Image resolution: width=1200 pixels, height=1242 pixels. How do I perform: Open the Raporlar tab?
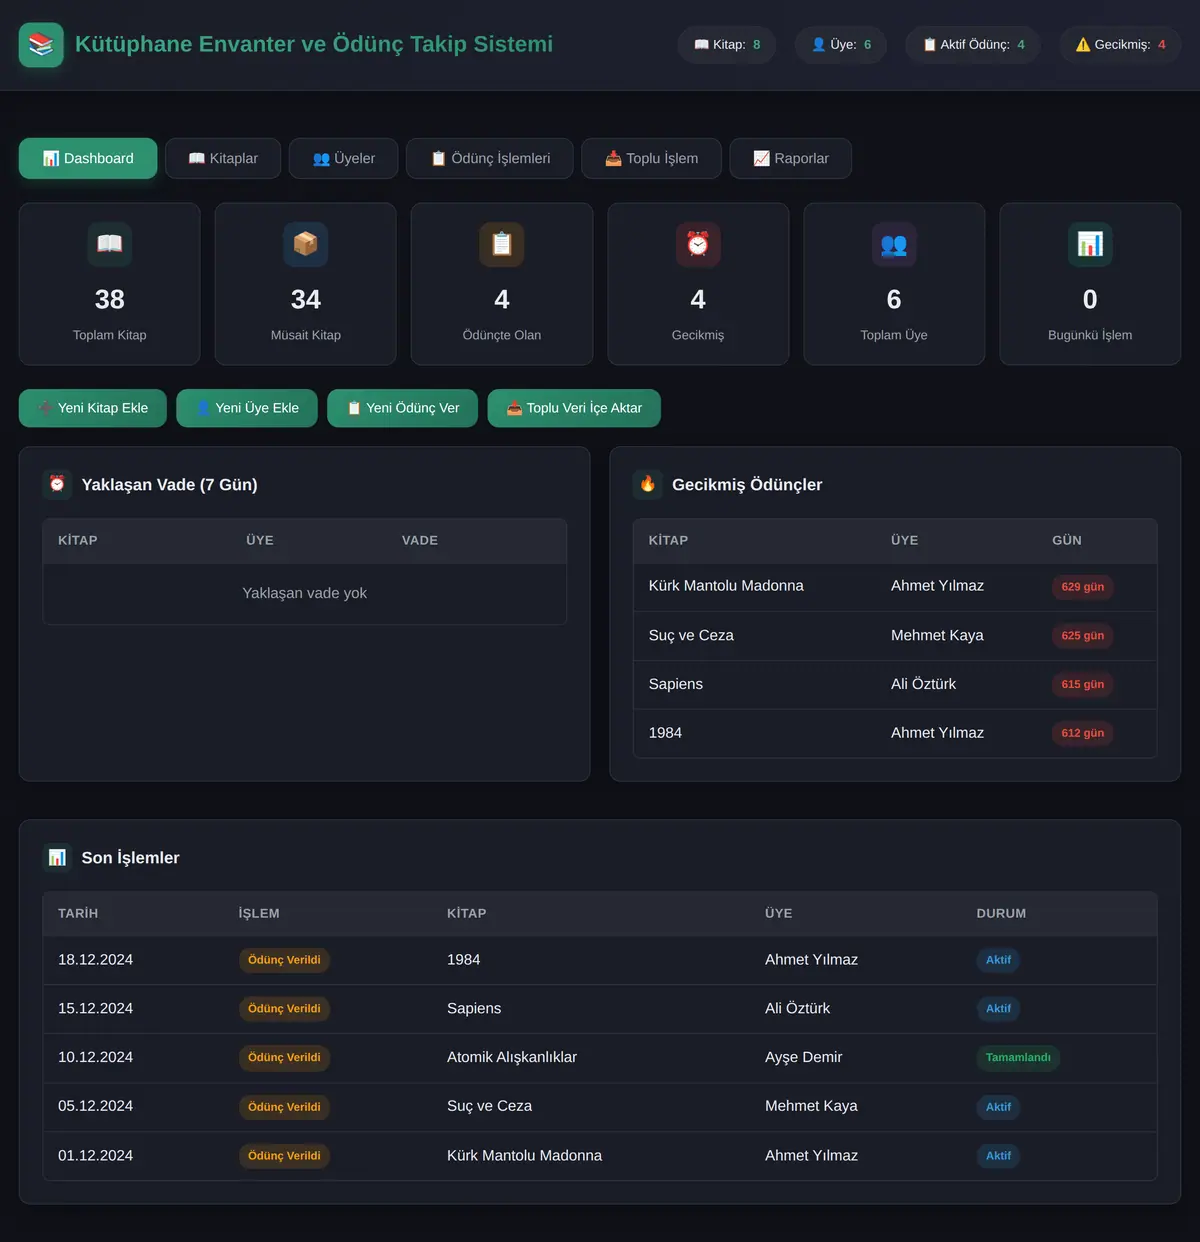(x=791, y=158)
